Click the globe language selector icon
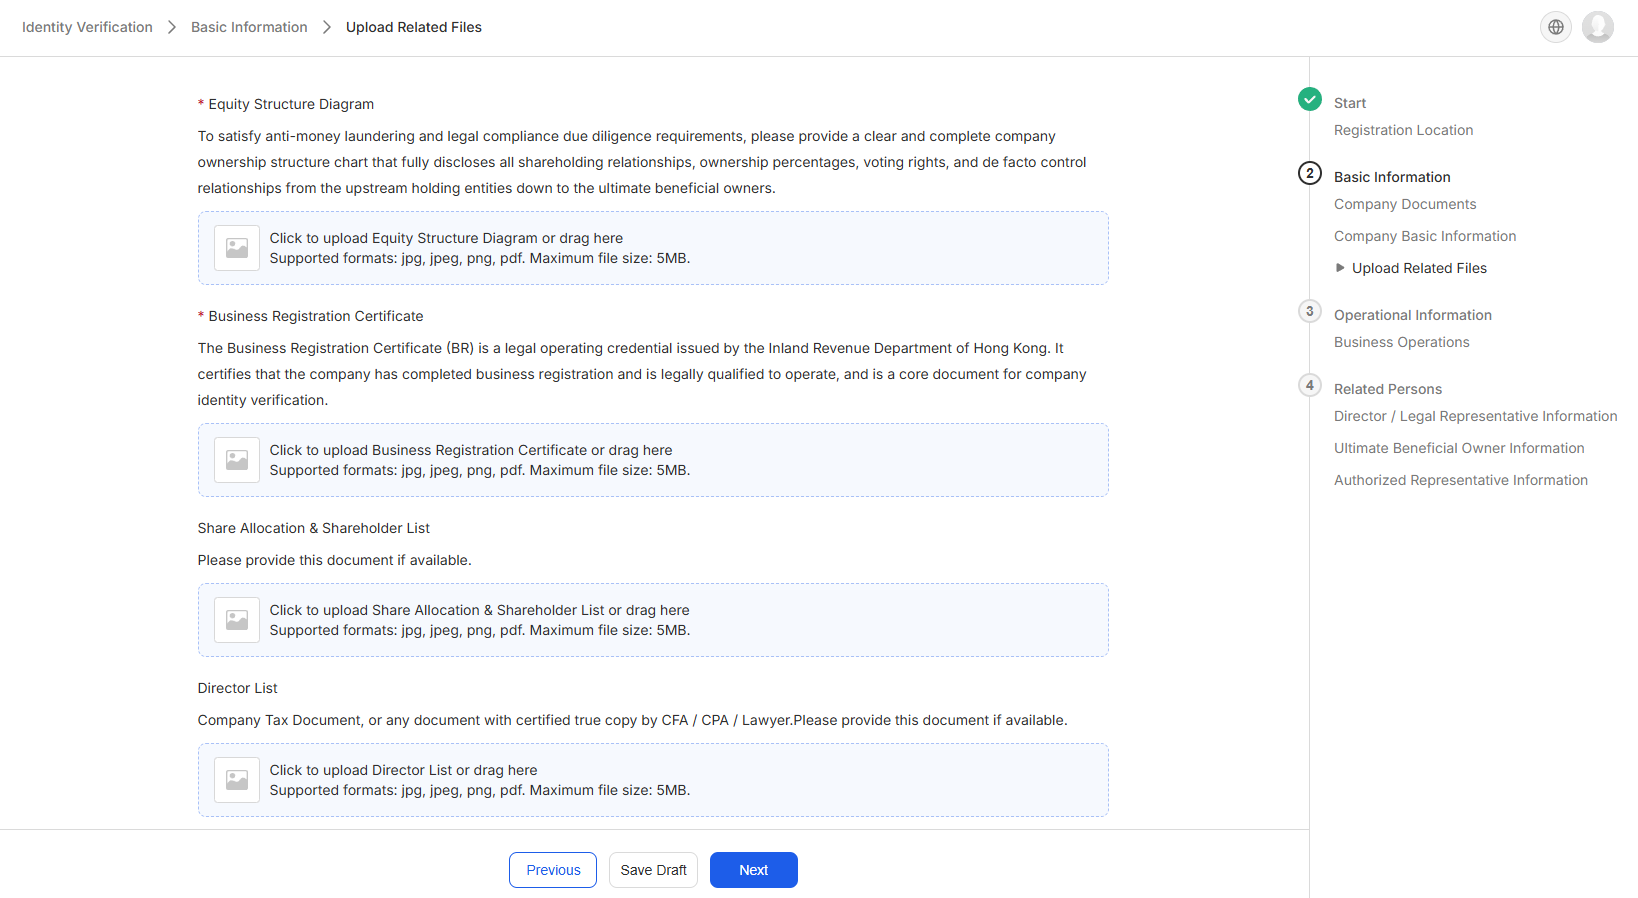Image resolution: width=1638 pixels, height=898 pixels. coord(1556,27)
